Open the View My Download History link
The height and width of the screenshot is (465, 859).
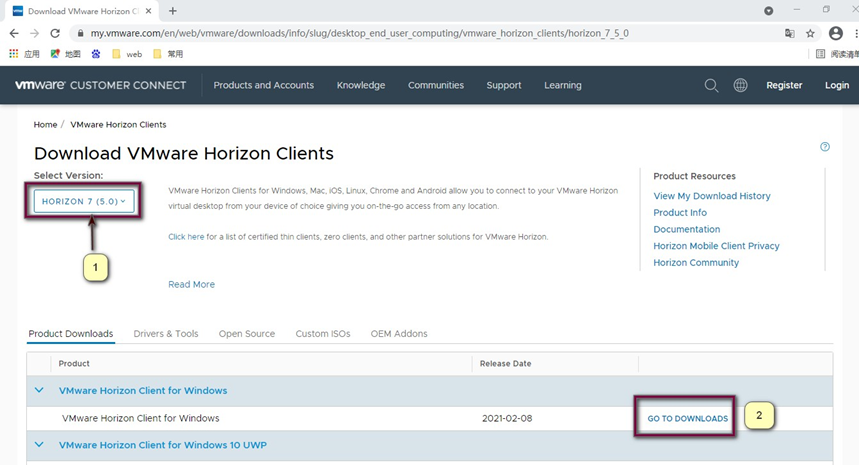coord(711,196)
